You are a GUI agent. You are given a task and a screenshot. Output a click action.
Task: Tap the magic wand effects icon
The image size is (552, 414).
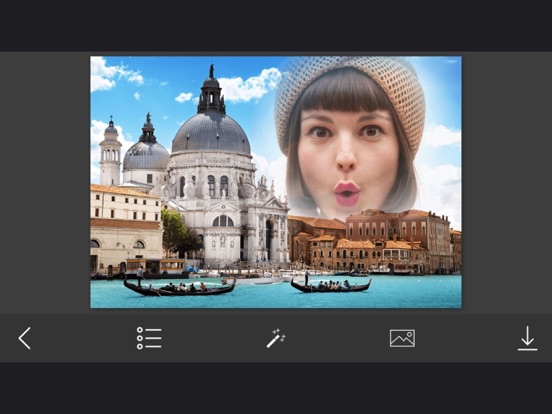[276, 338]
